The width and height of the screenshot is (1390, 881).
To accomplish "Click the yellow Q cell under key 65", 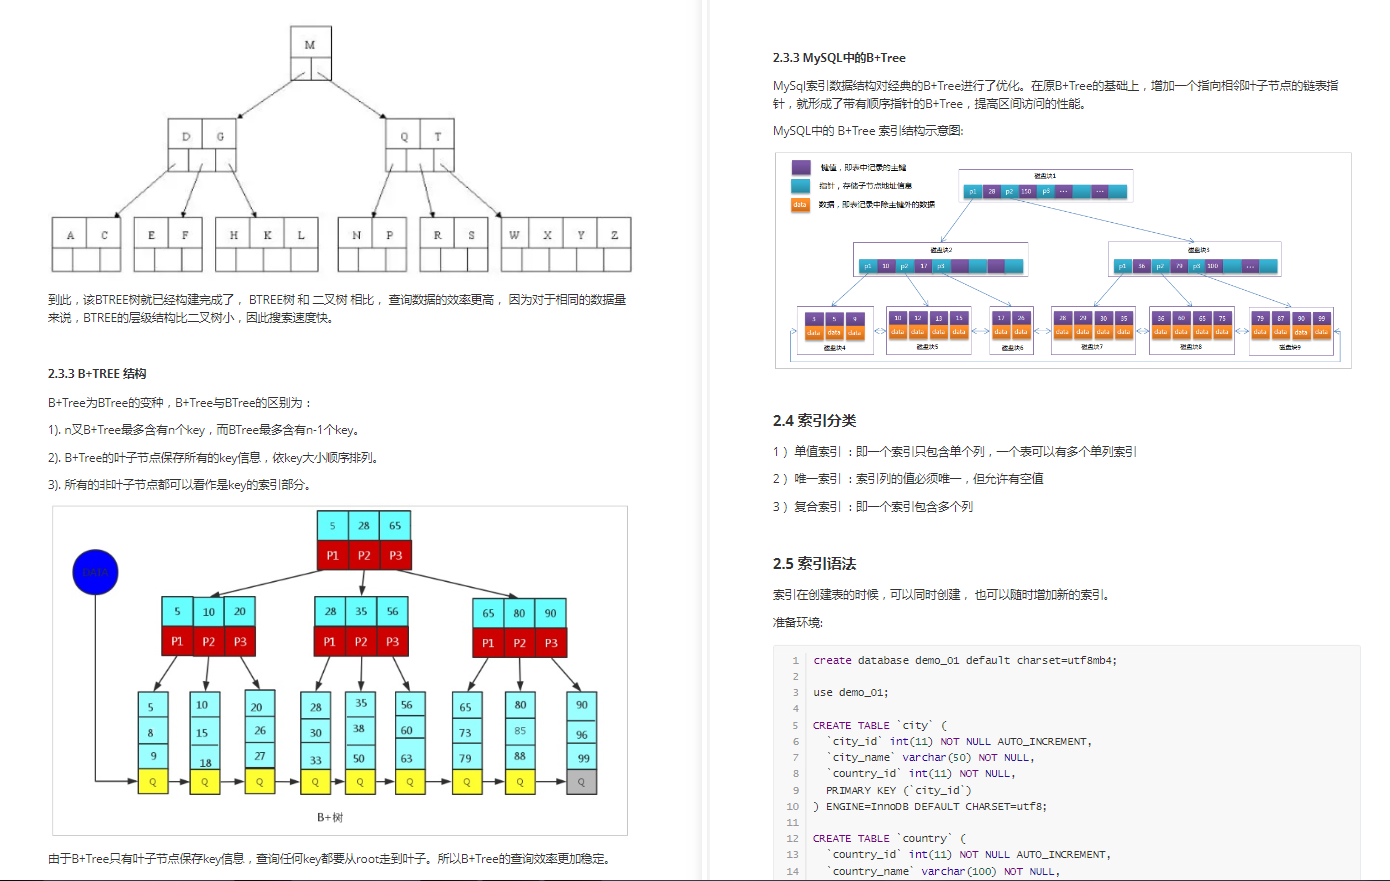I will 466,781.
